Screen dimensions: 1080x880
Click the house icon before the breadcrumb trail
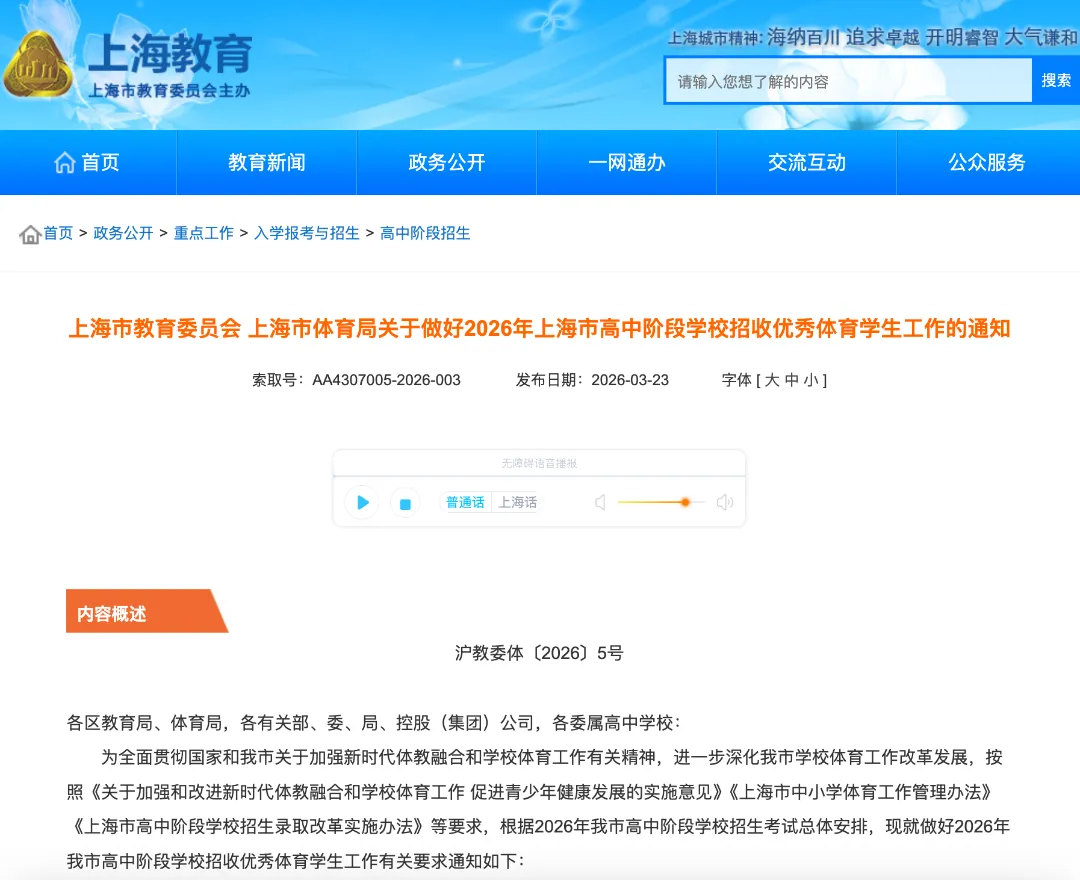tap(28, 233)
